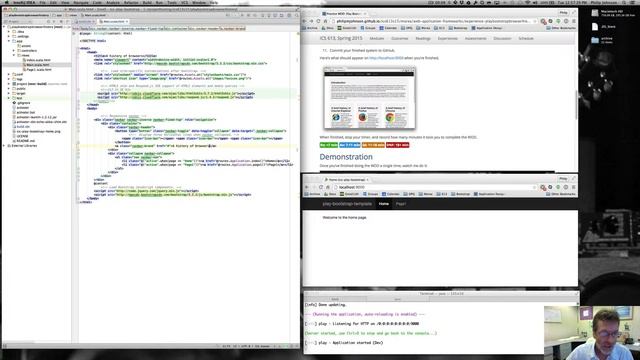Select README.md in project tree
This screenshot has height=360, width=640.
[x=25, y=141]
